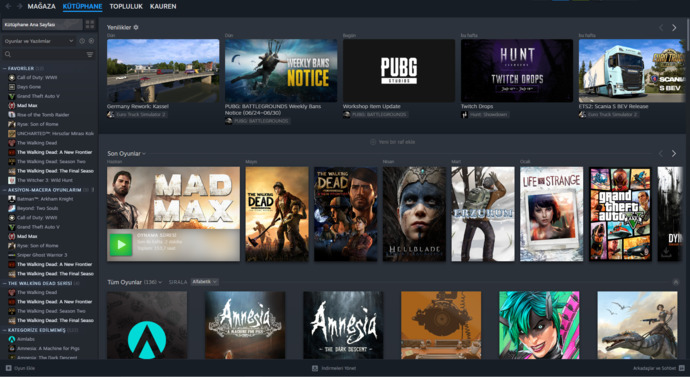Screen dimensions: 690x377
Task: Open the PUBG Weekly Bans Notice card
Action: click(281, 71)
